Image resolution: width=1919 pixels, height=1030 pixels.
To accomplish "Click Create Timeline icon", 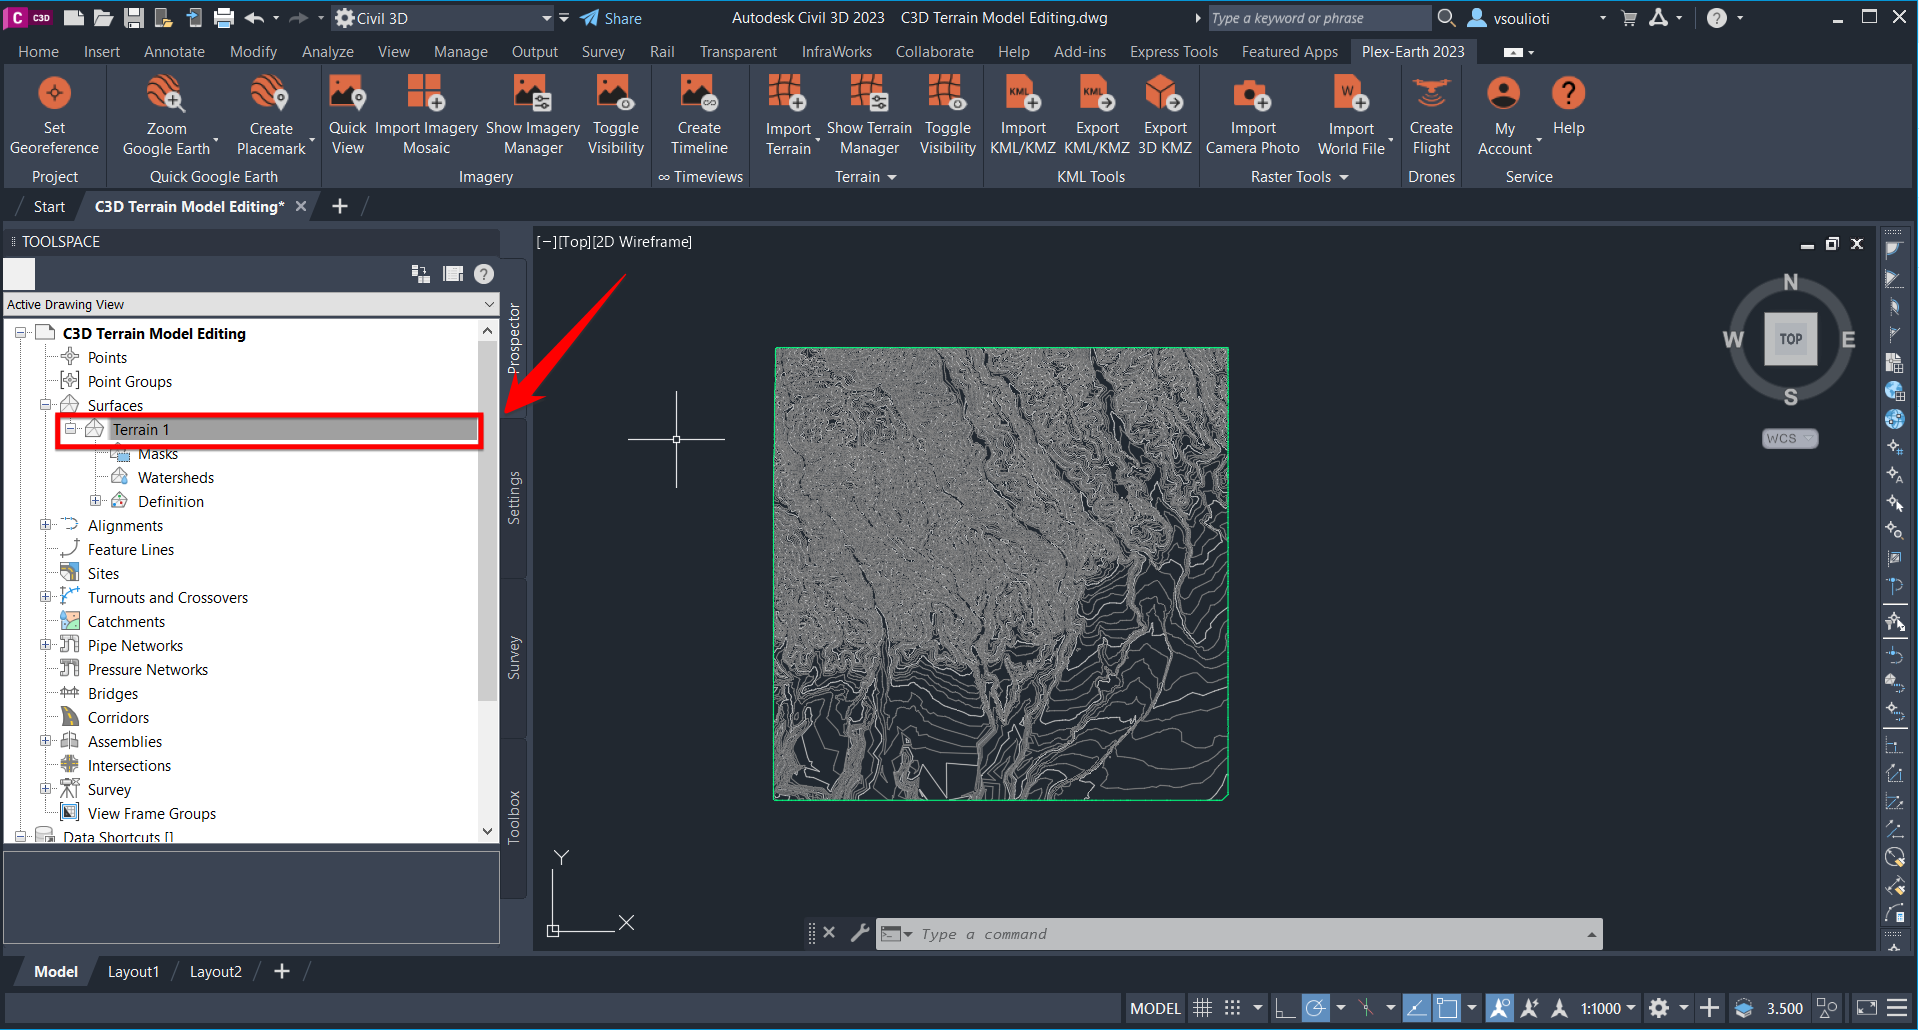I will tap(699, 93).
